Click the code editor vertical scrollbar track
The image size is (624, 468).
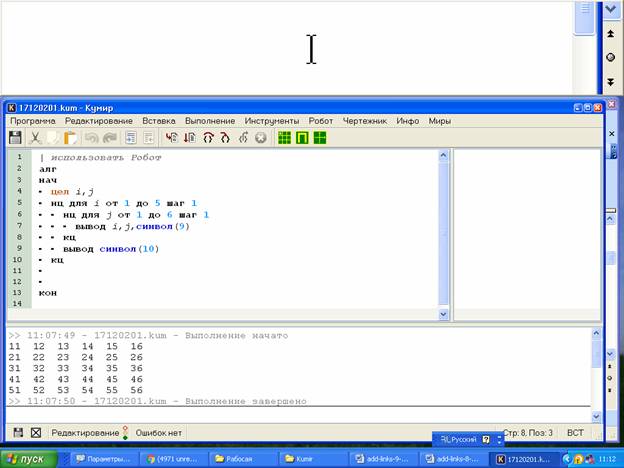coord(443,235)
